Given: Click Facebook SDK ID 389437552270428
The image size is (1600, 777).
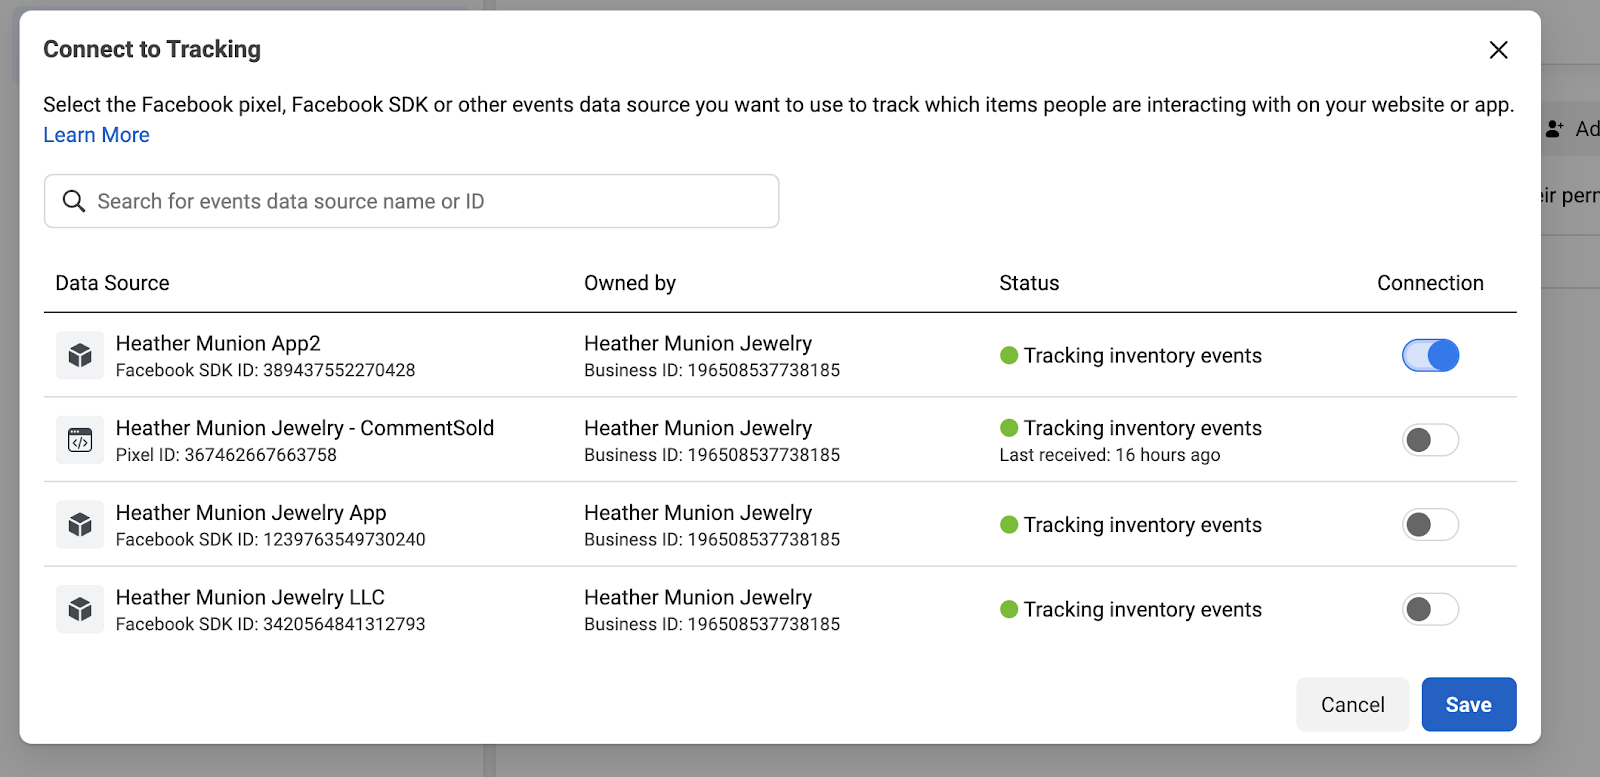Looking at the screenshot, I should tap(265, 370).
